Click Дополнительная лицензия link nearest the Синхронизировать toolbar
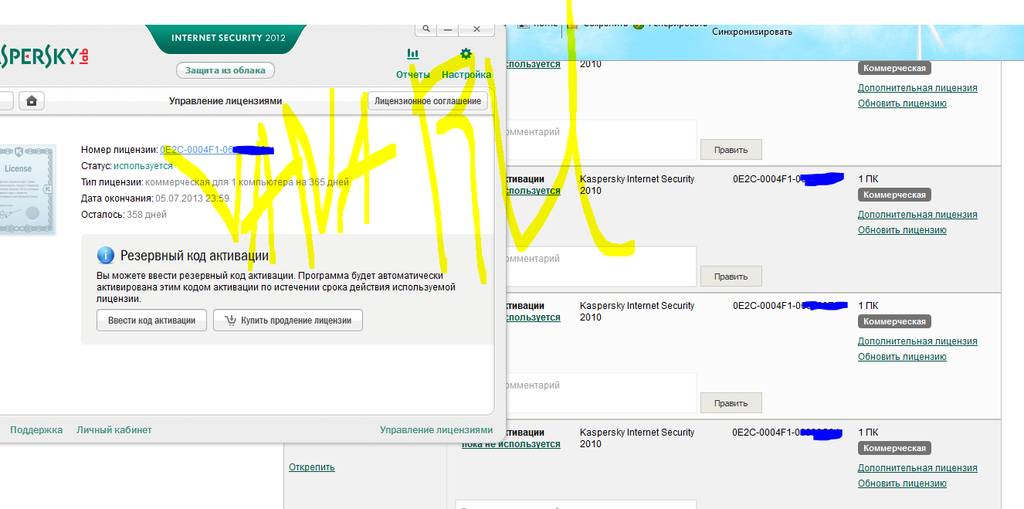The height and width of the screenshot is (509, 1024). pos(918,88)
